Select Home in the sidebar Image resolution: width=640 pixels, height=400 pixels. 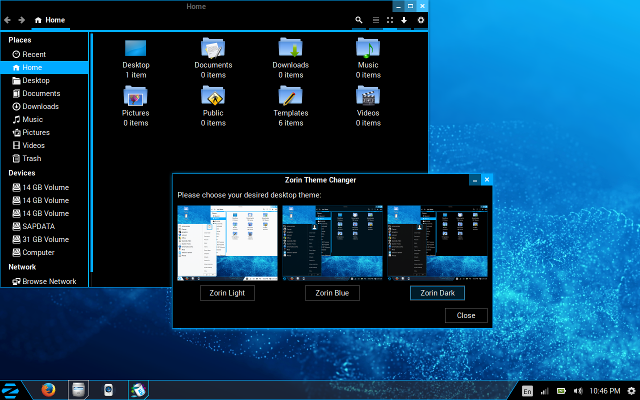tap(44, 67)
